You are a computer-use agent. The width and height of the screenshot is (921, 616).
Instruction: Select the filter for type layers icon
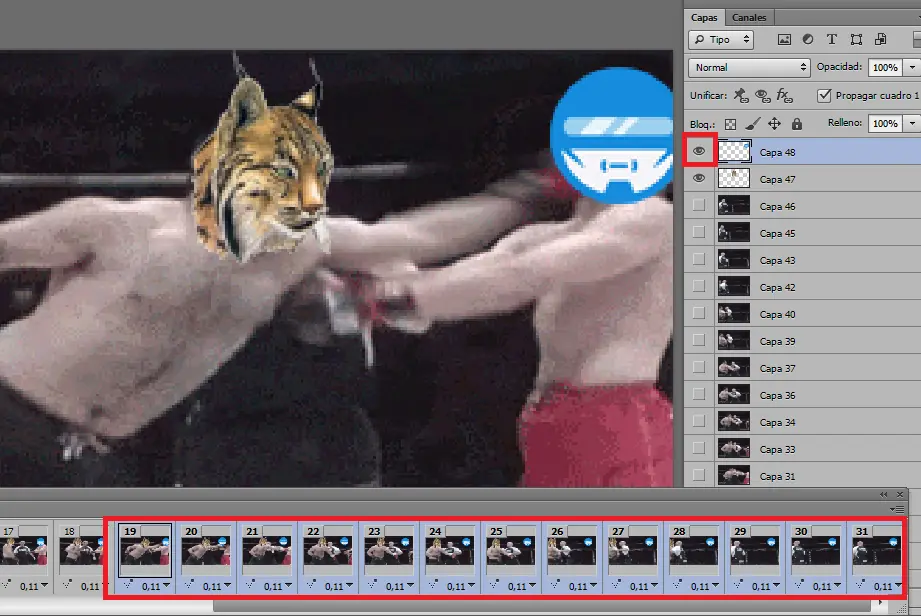pyautogui.click(x=831, y=39)
